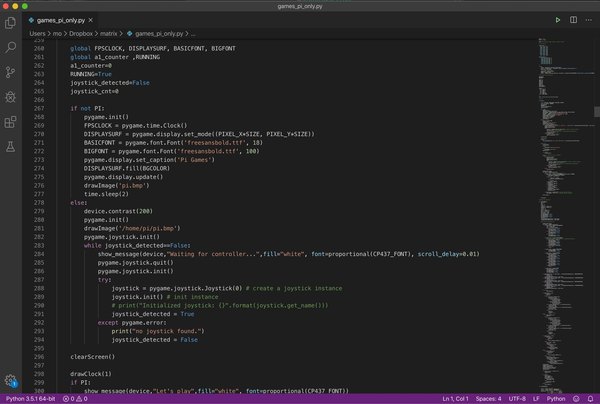600x404 pixels.
Task: Change encoding via UTF-8 status item
Action: pyautogui.click(x=517, y=399)
